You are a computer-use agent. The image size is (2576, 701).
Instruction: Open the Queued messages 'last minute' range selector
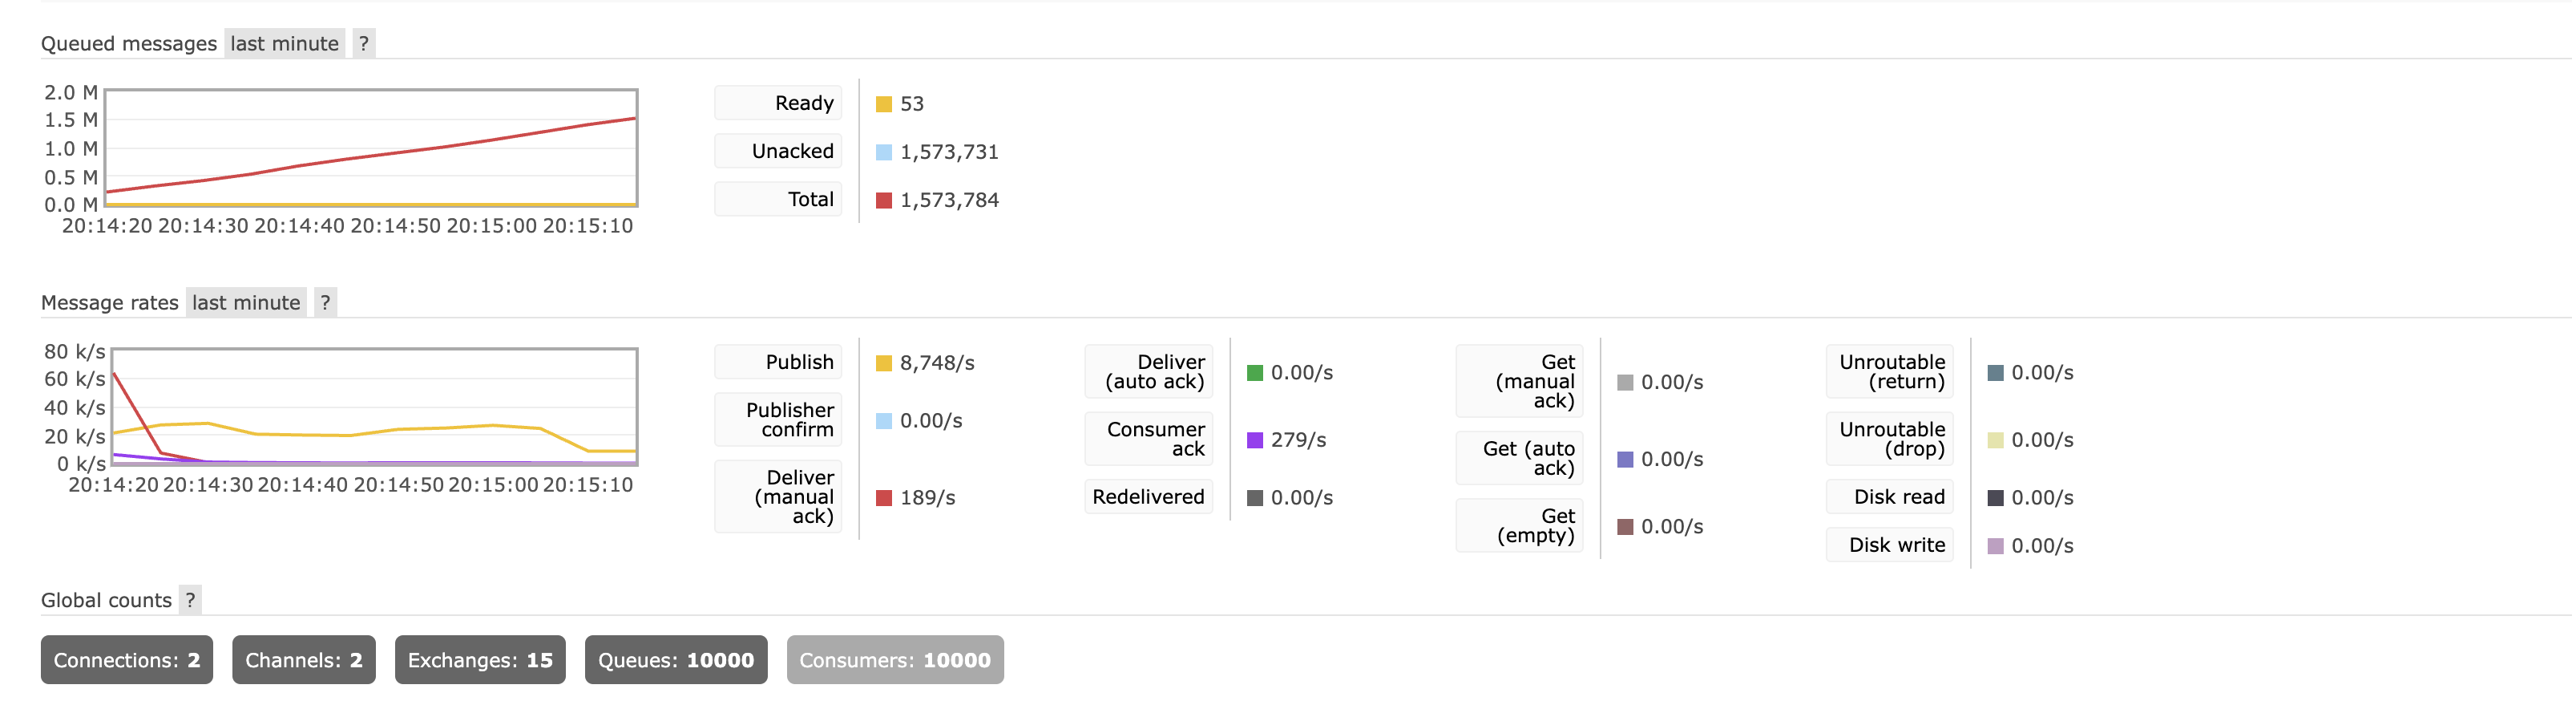tap(284, 43)
